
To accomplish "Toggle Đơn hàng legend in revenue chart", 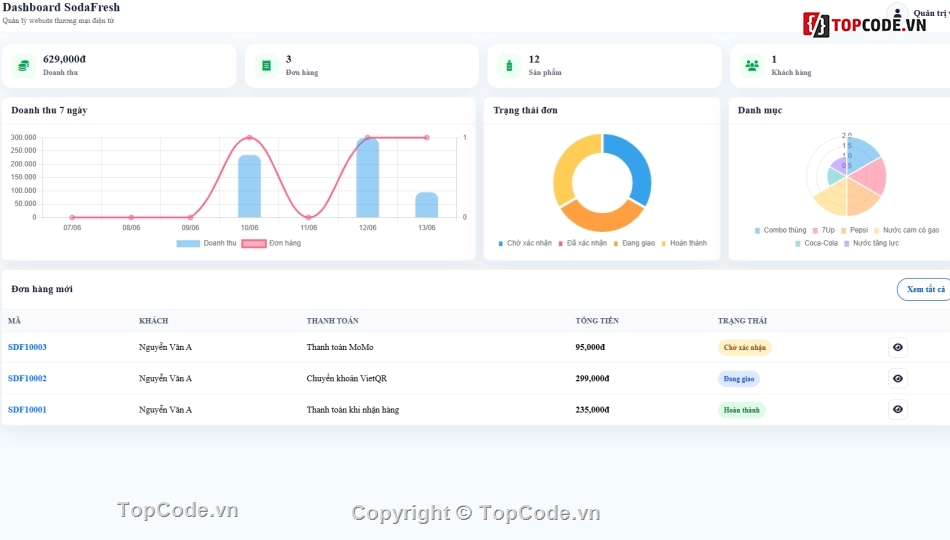I will coord(271,243).
